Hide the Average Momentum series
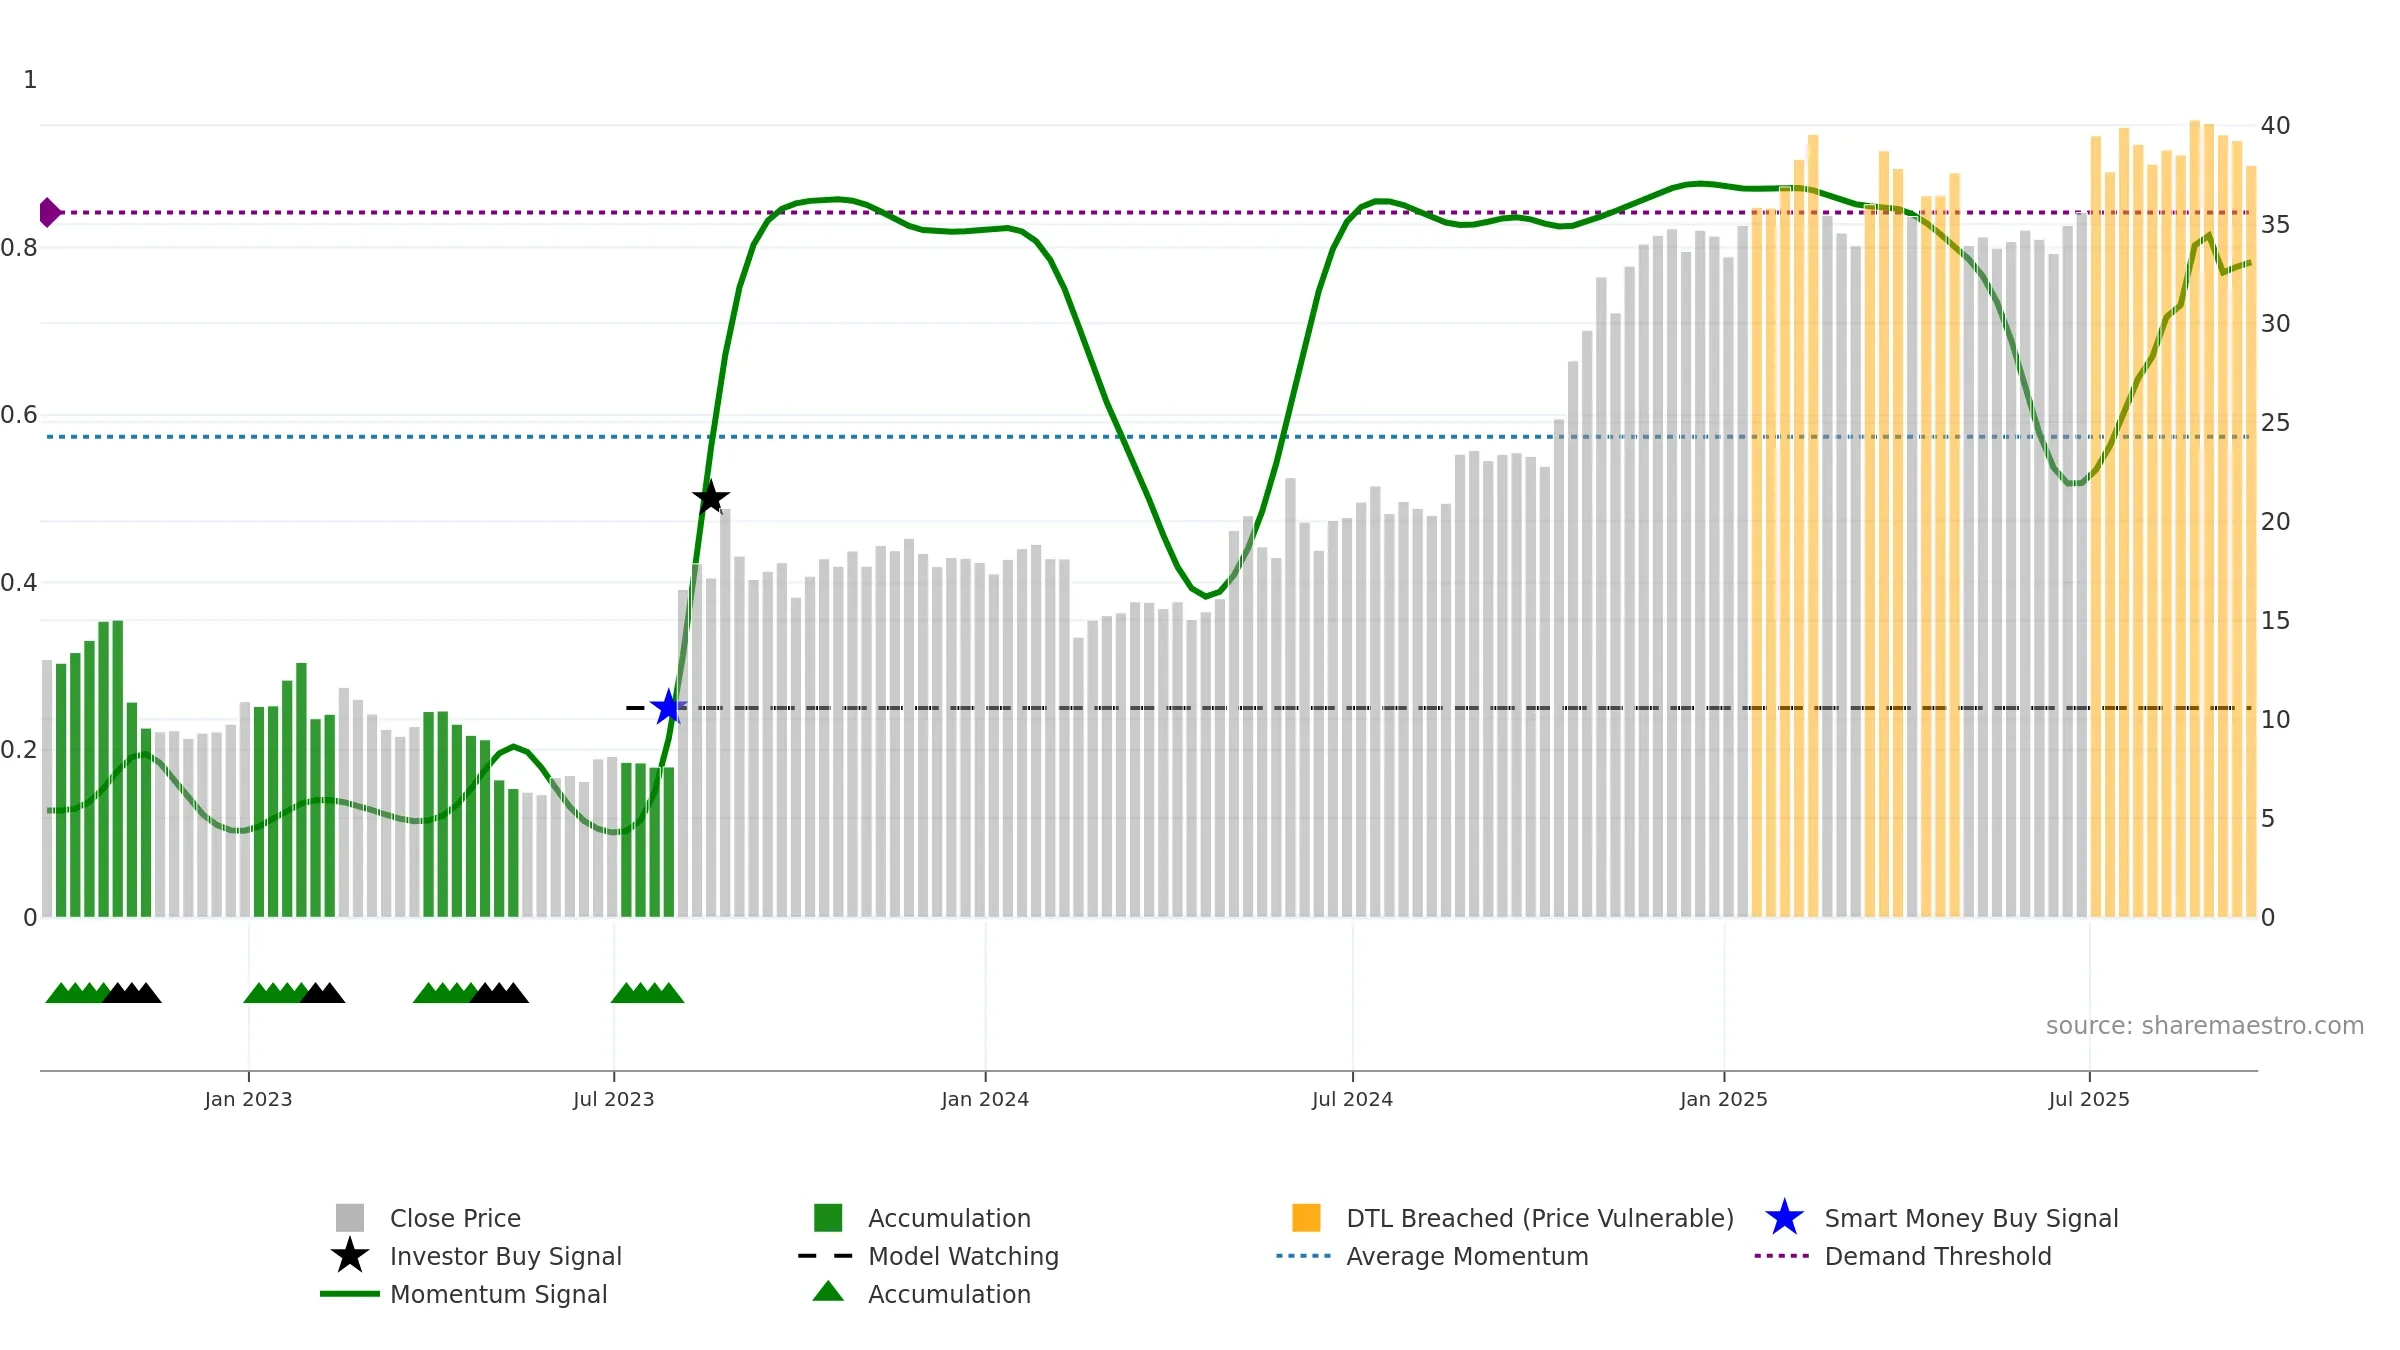This screenshot has width=2400, height=1350. click(1466, 1256)
